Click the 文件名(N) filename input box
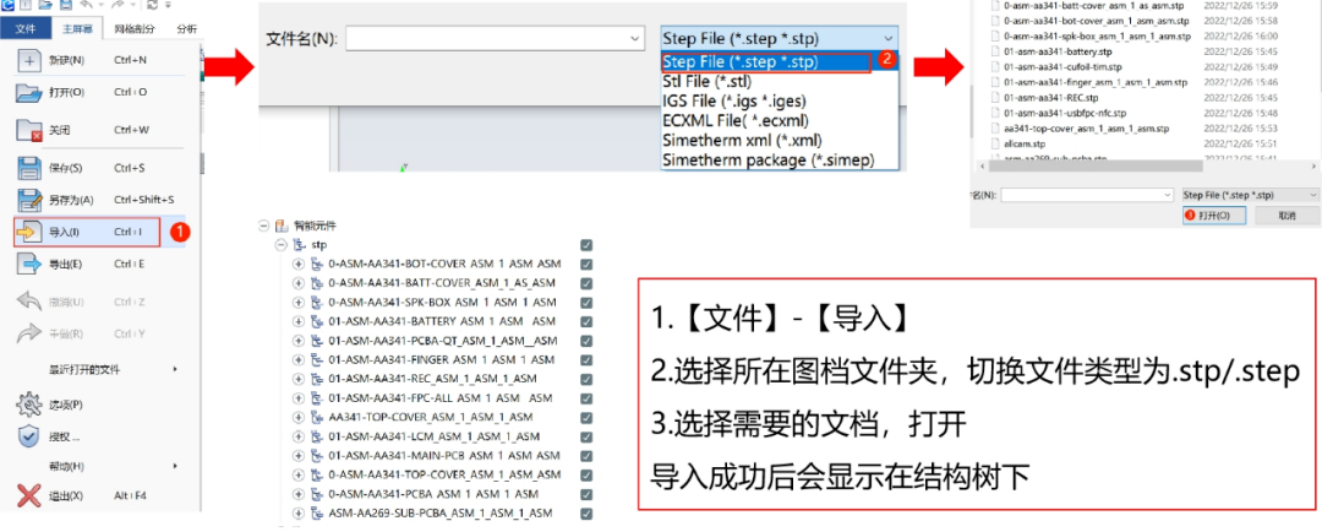This screenshot has width=1327, height=529. point(496,38)
